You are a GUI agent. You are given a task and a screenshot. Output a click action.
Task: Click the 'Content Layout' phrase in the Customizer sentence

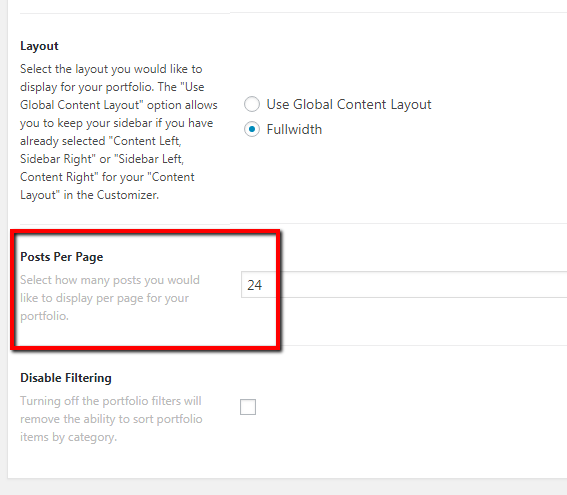click(107, 186)
